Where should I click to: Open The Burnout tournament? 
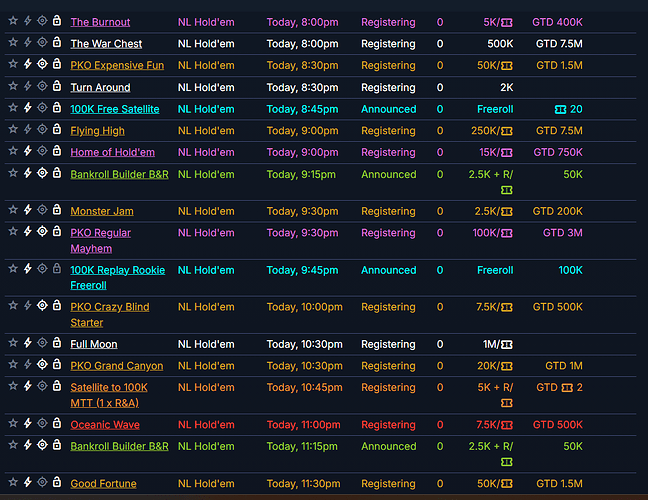(x=100, y=22)
